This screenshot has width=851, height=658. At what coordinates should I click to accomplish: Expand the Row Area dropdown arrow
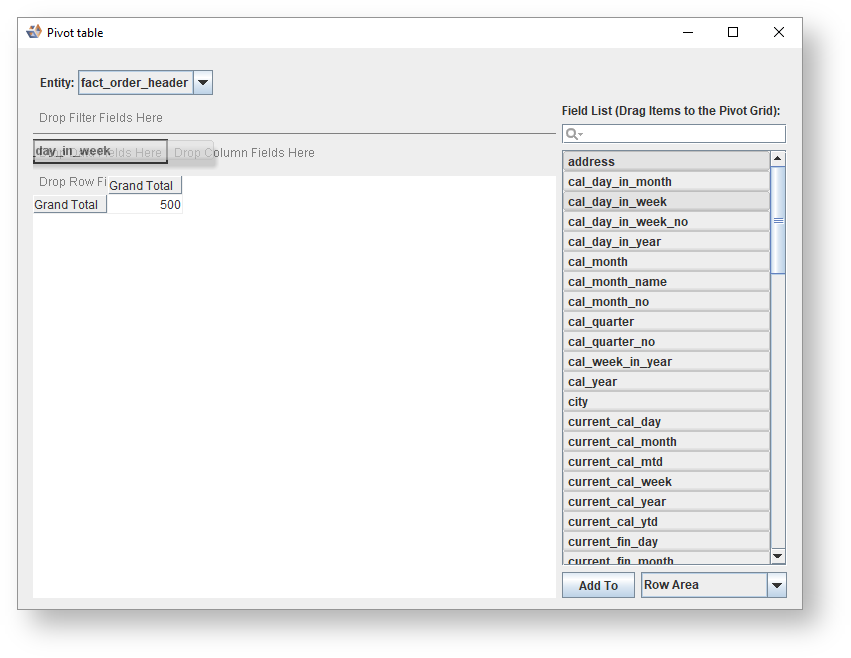coord(777,586)
